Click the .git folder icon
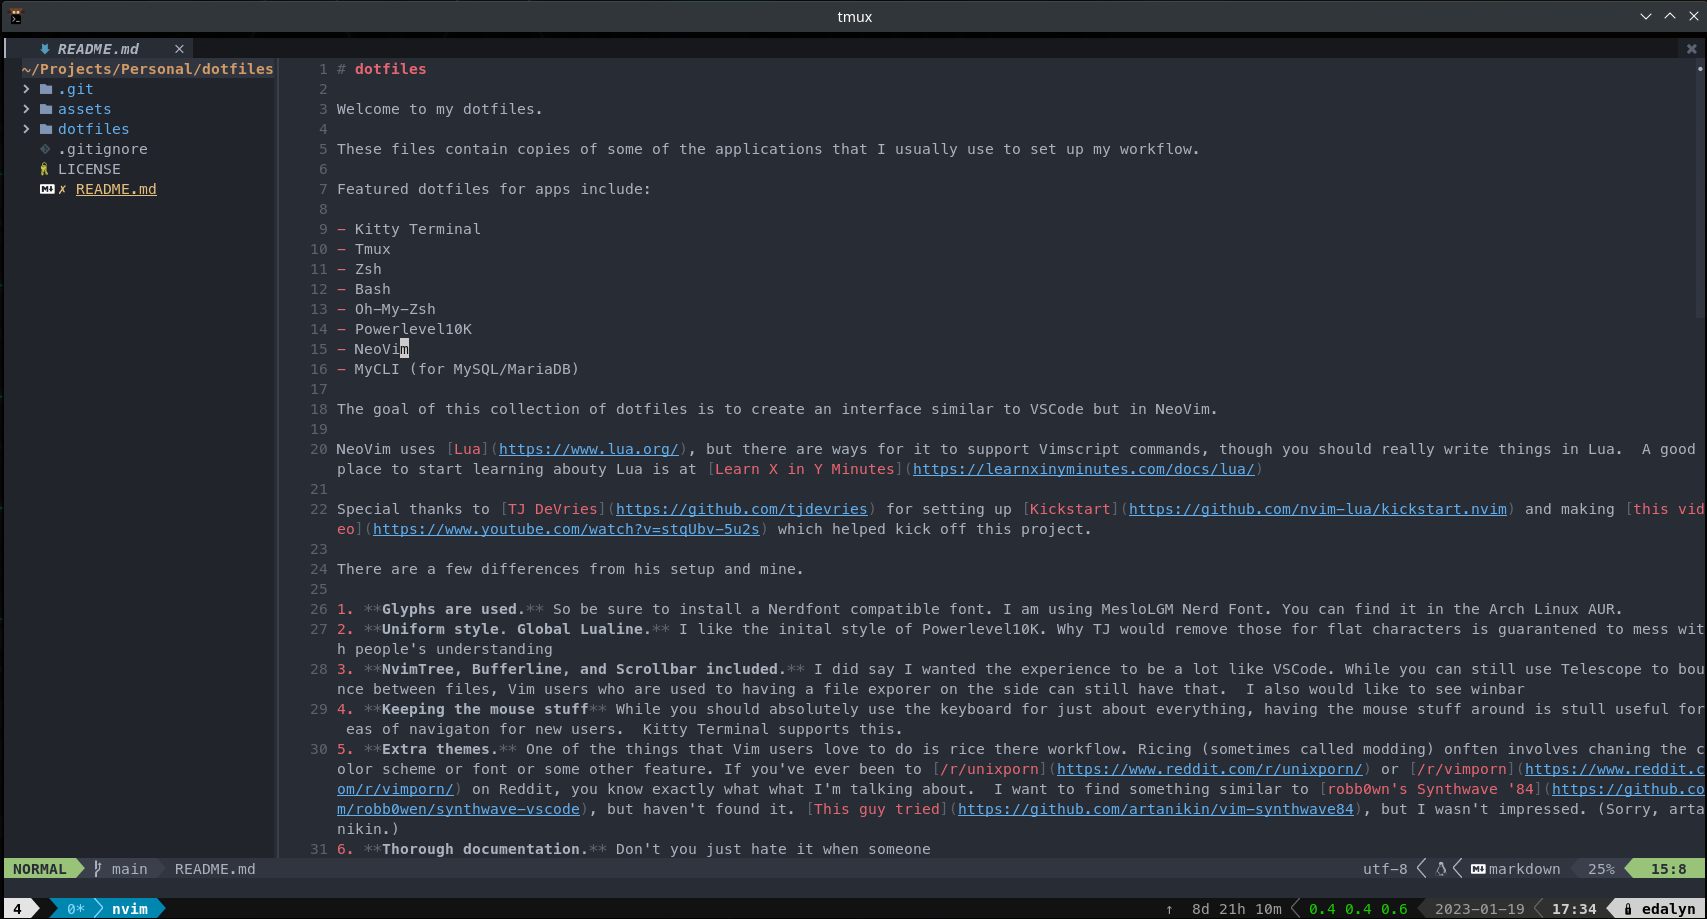Image resolution: width=1707 pixels, height=919 pixels. 46,89
